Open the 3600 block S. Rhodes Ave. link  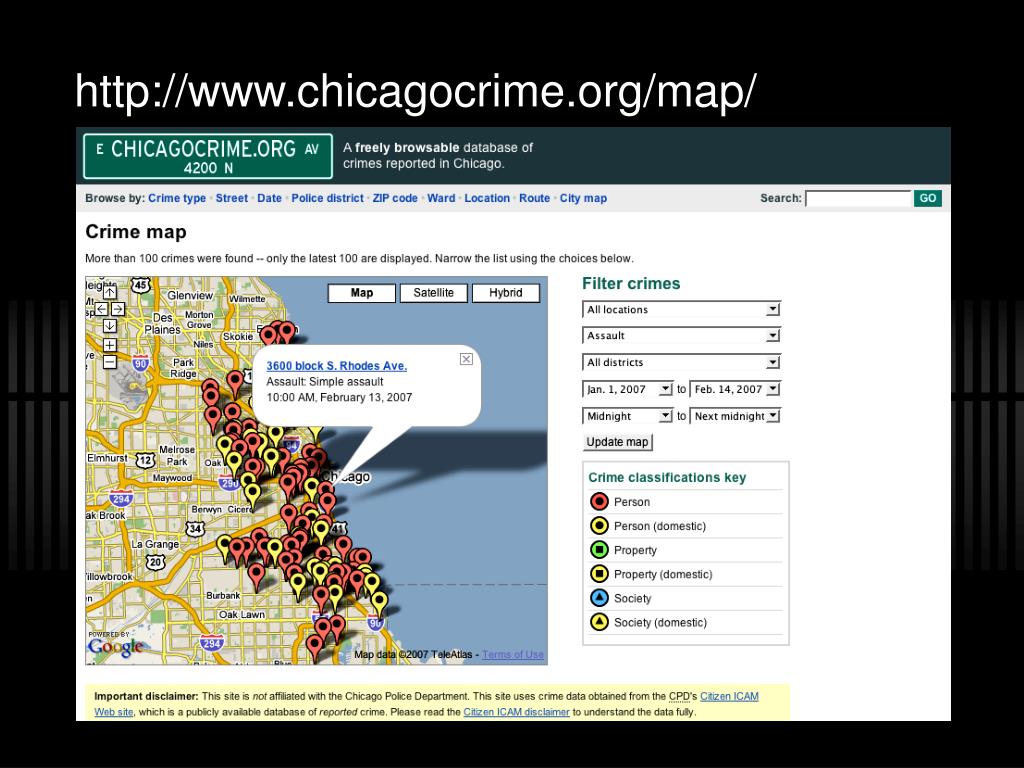pyautogui.click(x=336, y=366)
